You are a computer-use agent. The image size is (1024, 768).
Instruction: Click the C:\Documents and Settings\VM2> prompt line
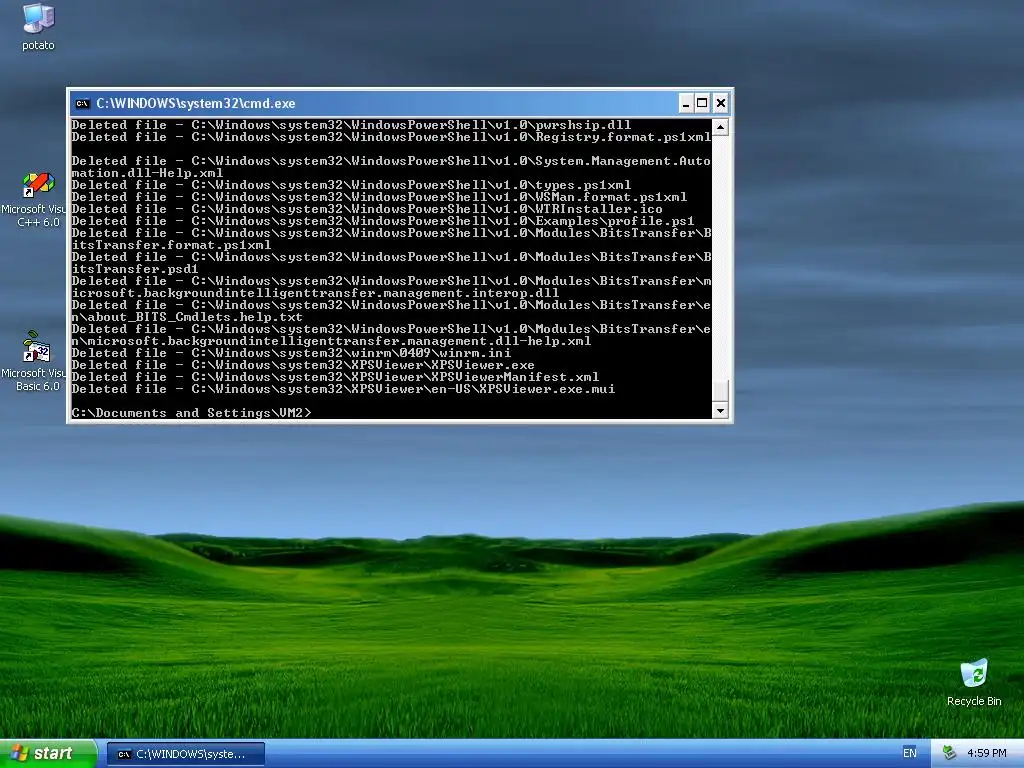(192, 413)
